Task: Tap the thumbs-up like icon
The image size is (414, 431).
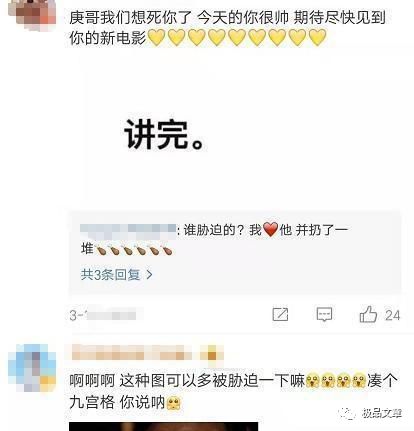Action: (368, 314)
